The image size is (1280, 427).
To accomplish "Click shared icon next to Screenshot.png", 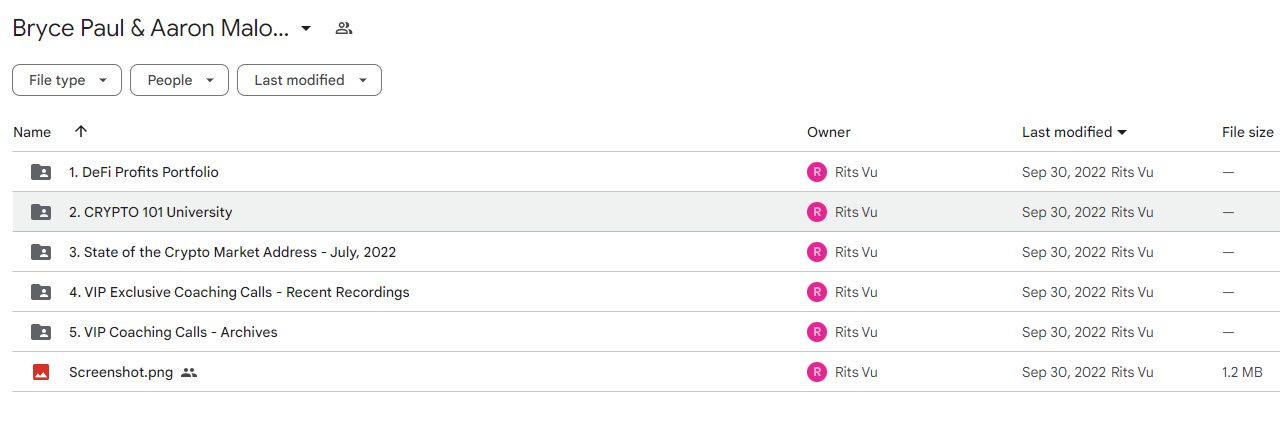I will click(189, 372).
